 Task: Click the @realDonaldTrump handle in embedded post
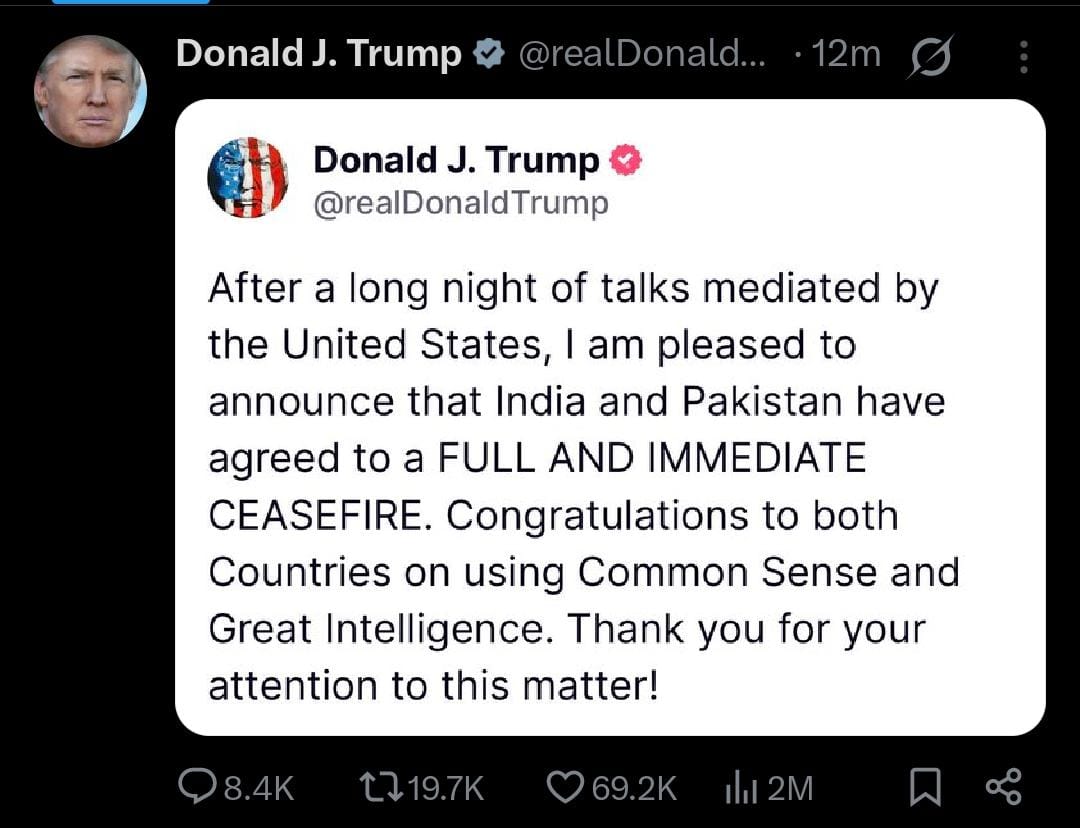point(460,203)
